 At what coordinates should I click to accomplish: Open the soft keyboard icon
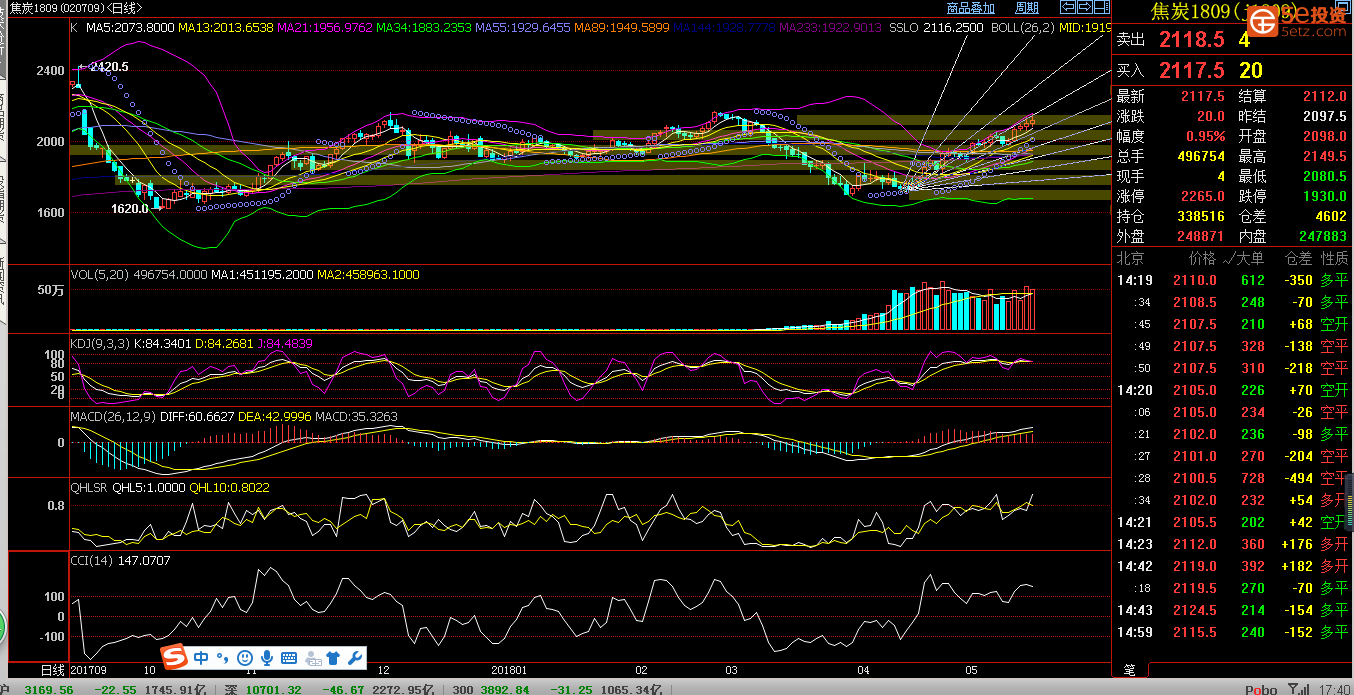(289, 658)
